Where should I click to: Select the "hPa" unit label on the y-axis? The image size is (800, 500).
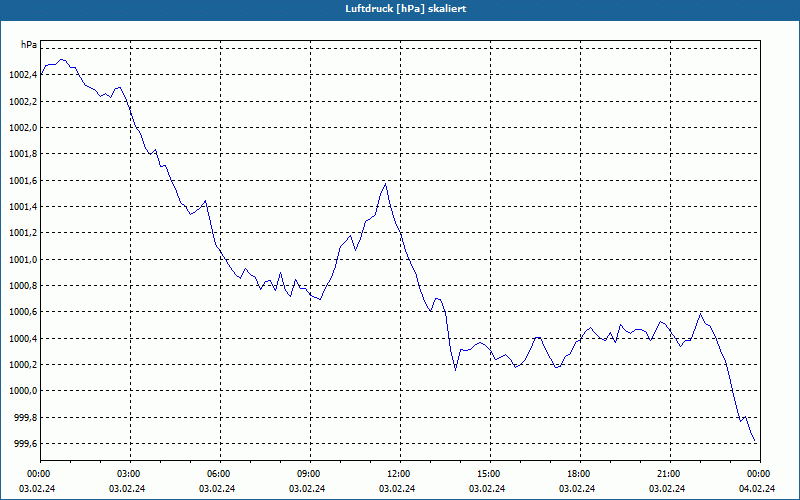coord(29,45)
